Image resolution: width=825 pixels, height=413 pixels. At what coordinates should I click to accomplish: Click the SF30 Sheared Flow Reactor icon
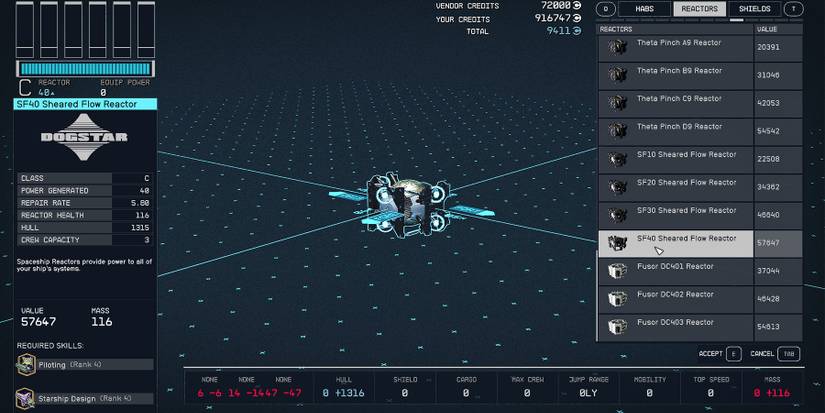[x=617, y=215]
